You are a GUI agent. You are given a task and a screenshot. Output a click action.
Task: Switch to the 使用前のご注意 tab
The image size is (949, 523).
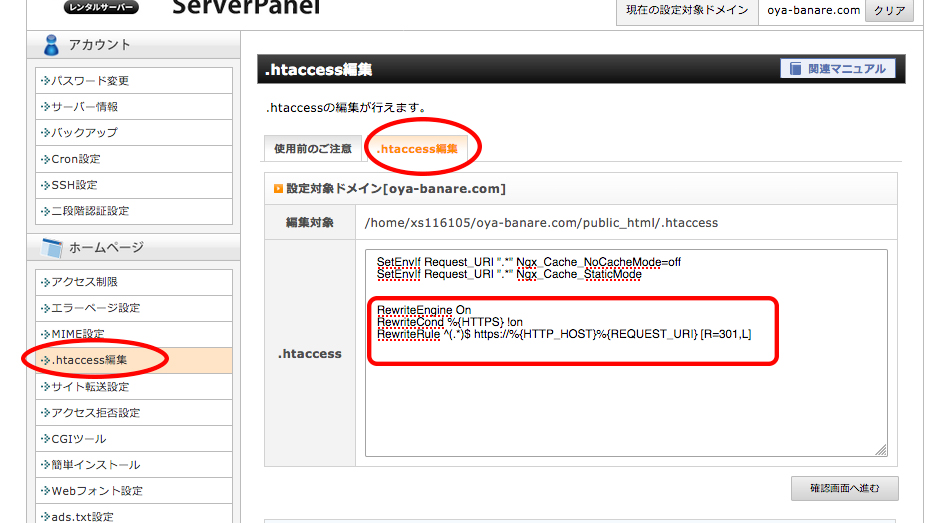pyautogui.click(x=313, y=149)
